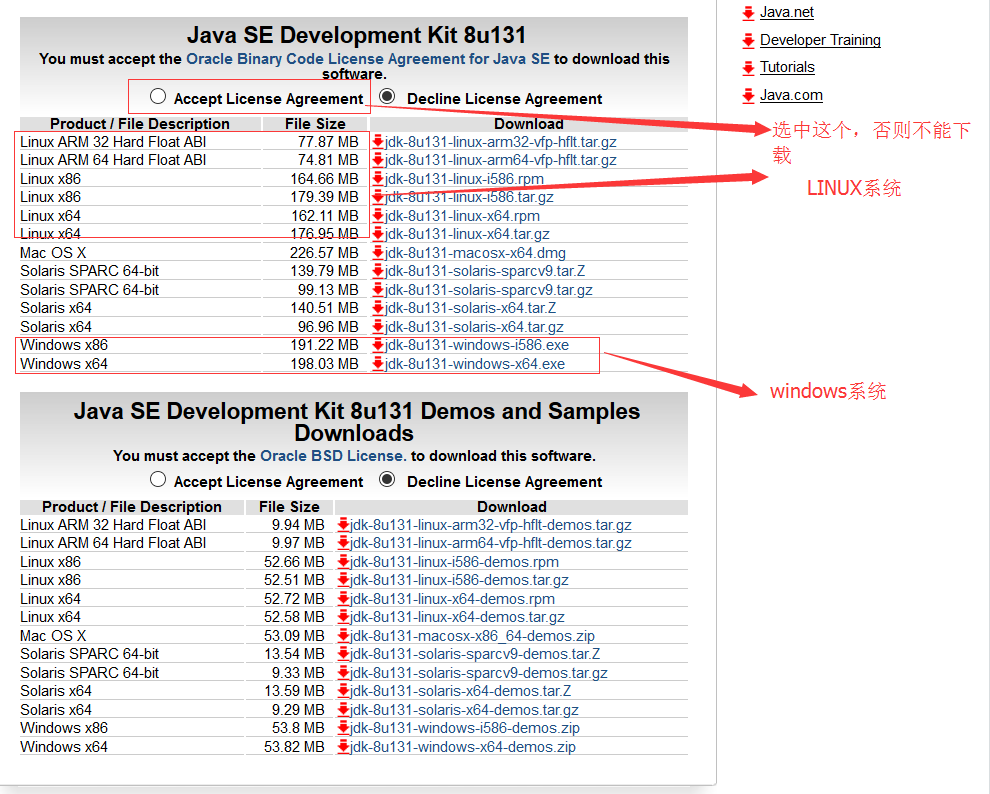Download jdk-8u131-linux-arm32-vfp-hflt.tar.gz
Image resolution: width=990 pixels, height=794 pixels.
pos(501,142)
